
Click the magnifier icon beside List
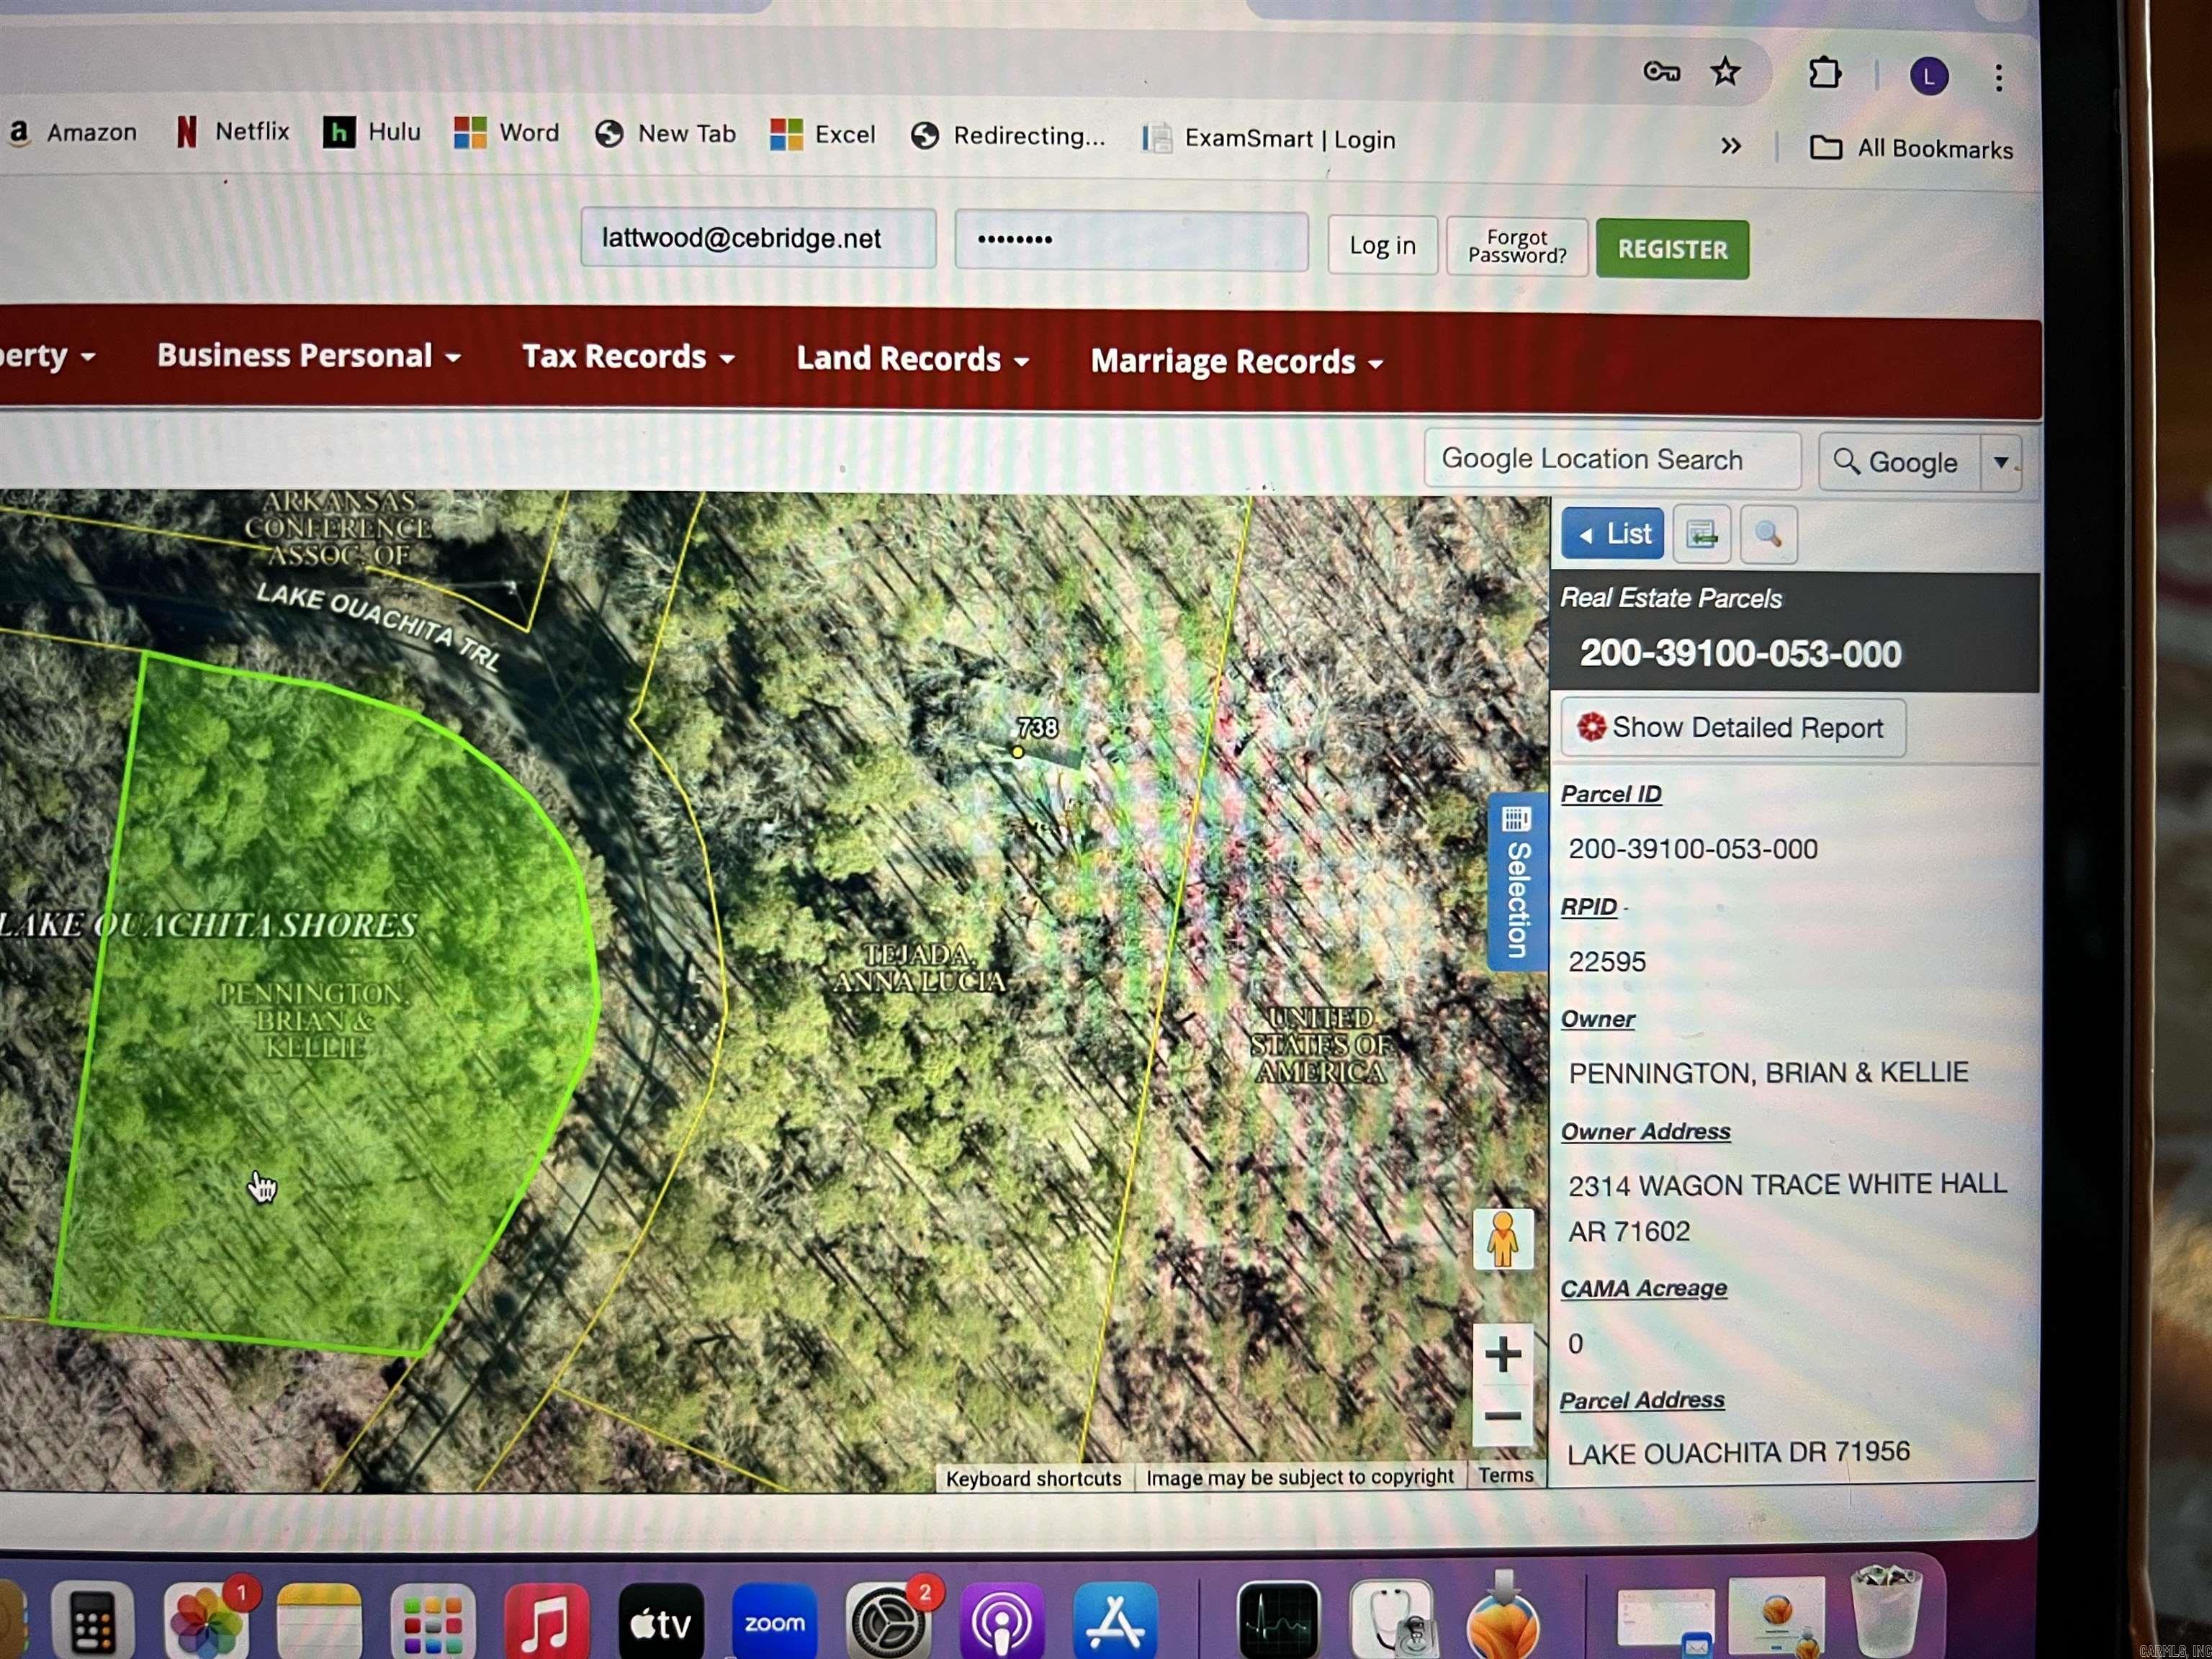pos(1767,535)
